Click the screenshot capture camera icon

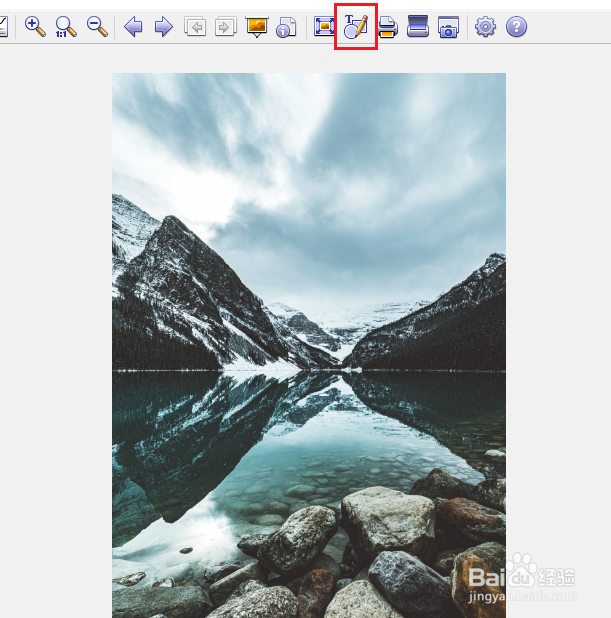pyautogui.click(x=448, y=27)
